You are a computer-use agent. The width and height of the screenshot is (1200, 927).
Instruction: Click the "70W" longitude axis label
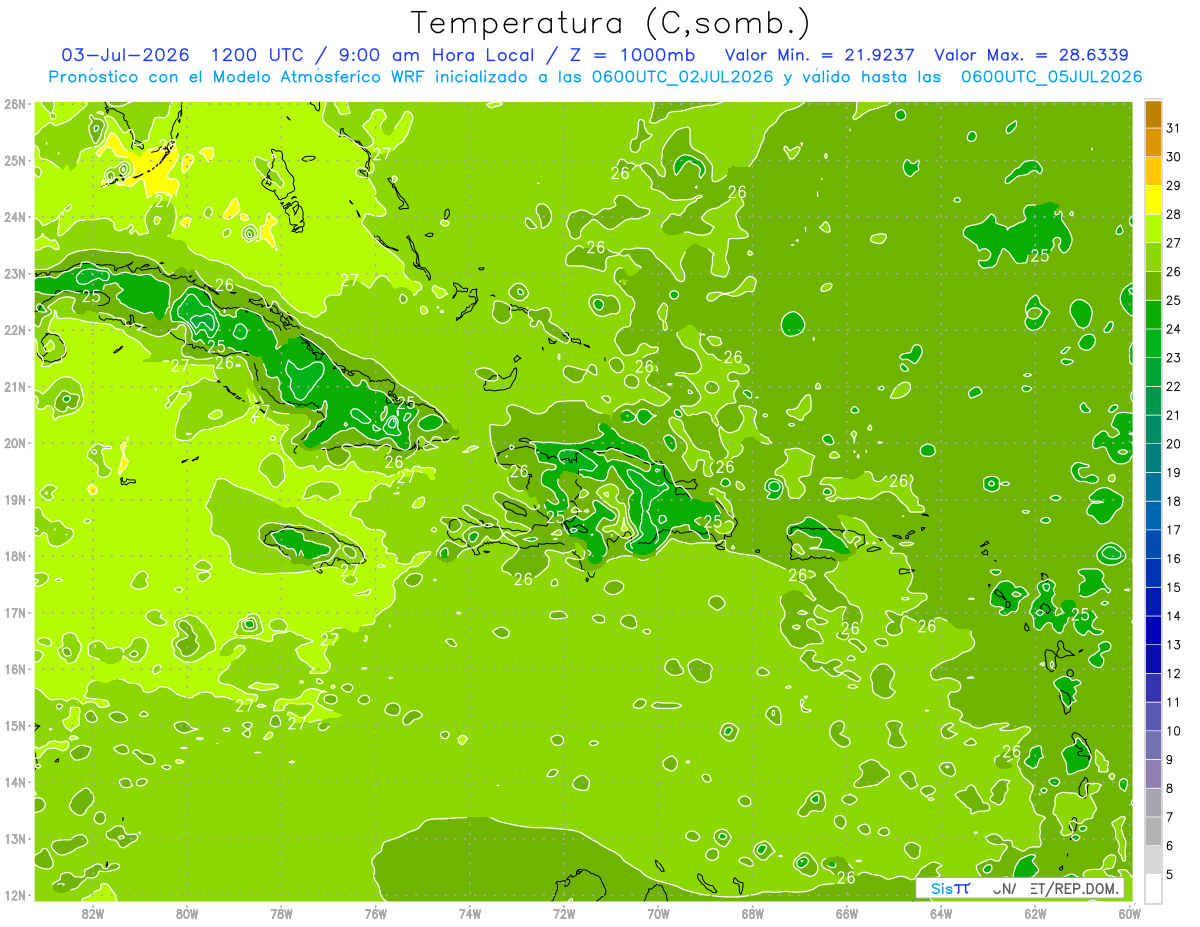(x=658, y=913)
